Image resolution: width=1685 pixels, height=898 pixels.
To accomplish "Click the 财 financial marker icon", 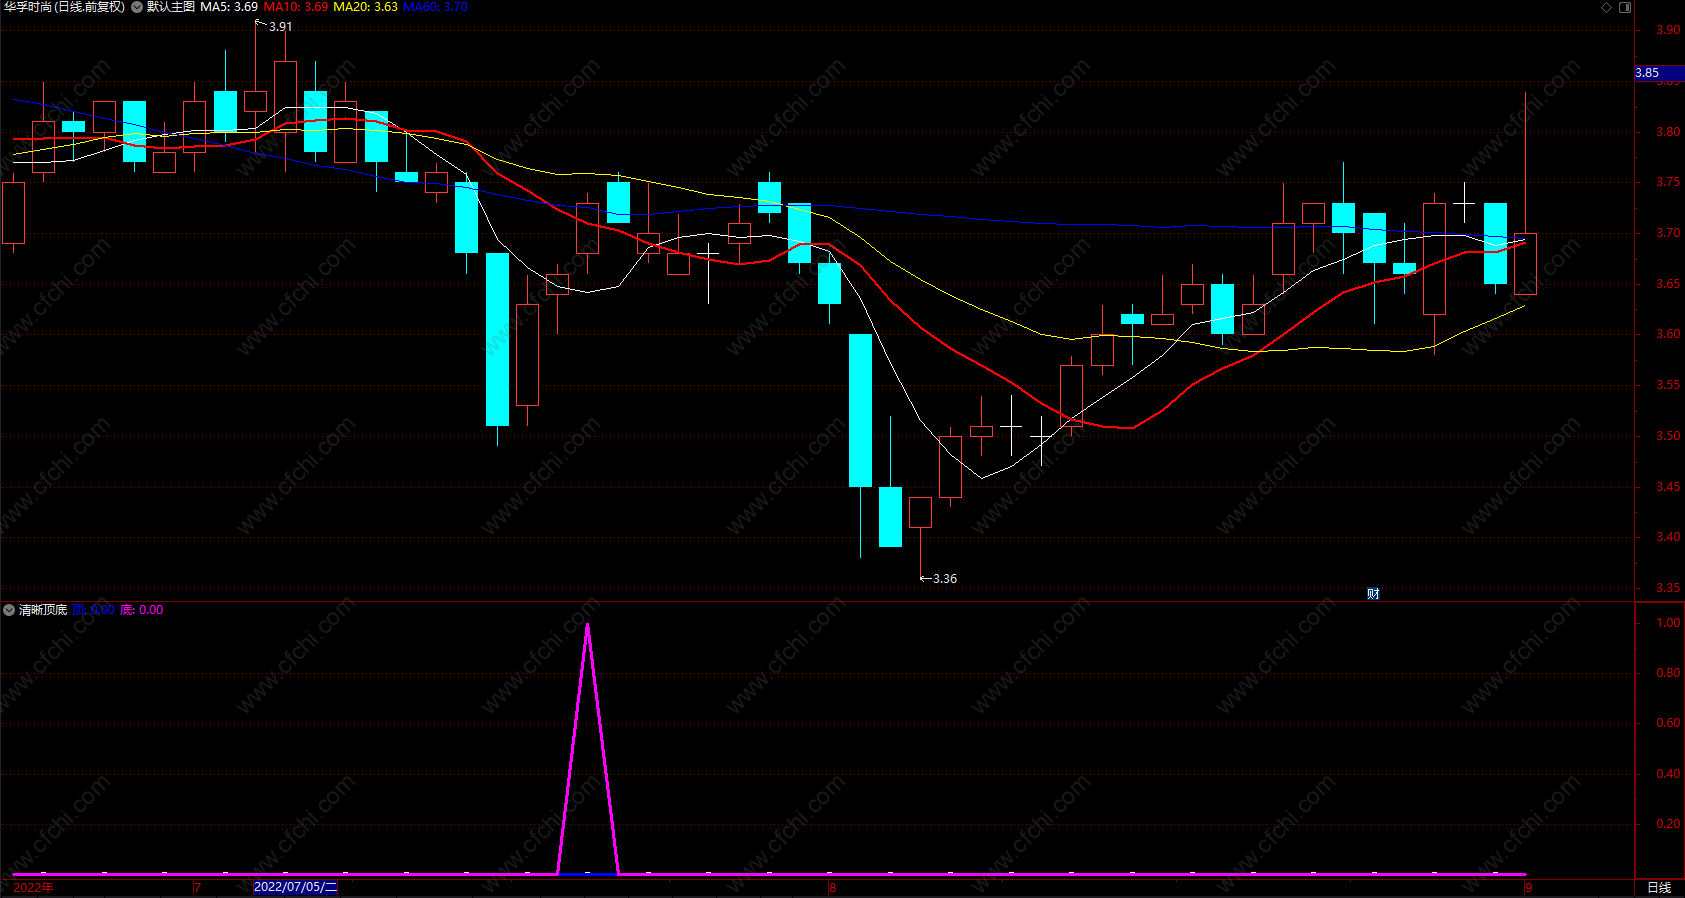I will [1373, 594].
